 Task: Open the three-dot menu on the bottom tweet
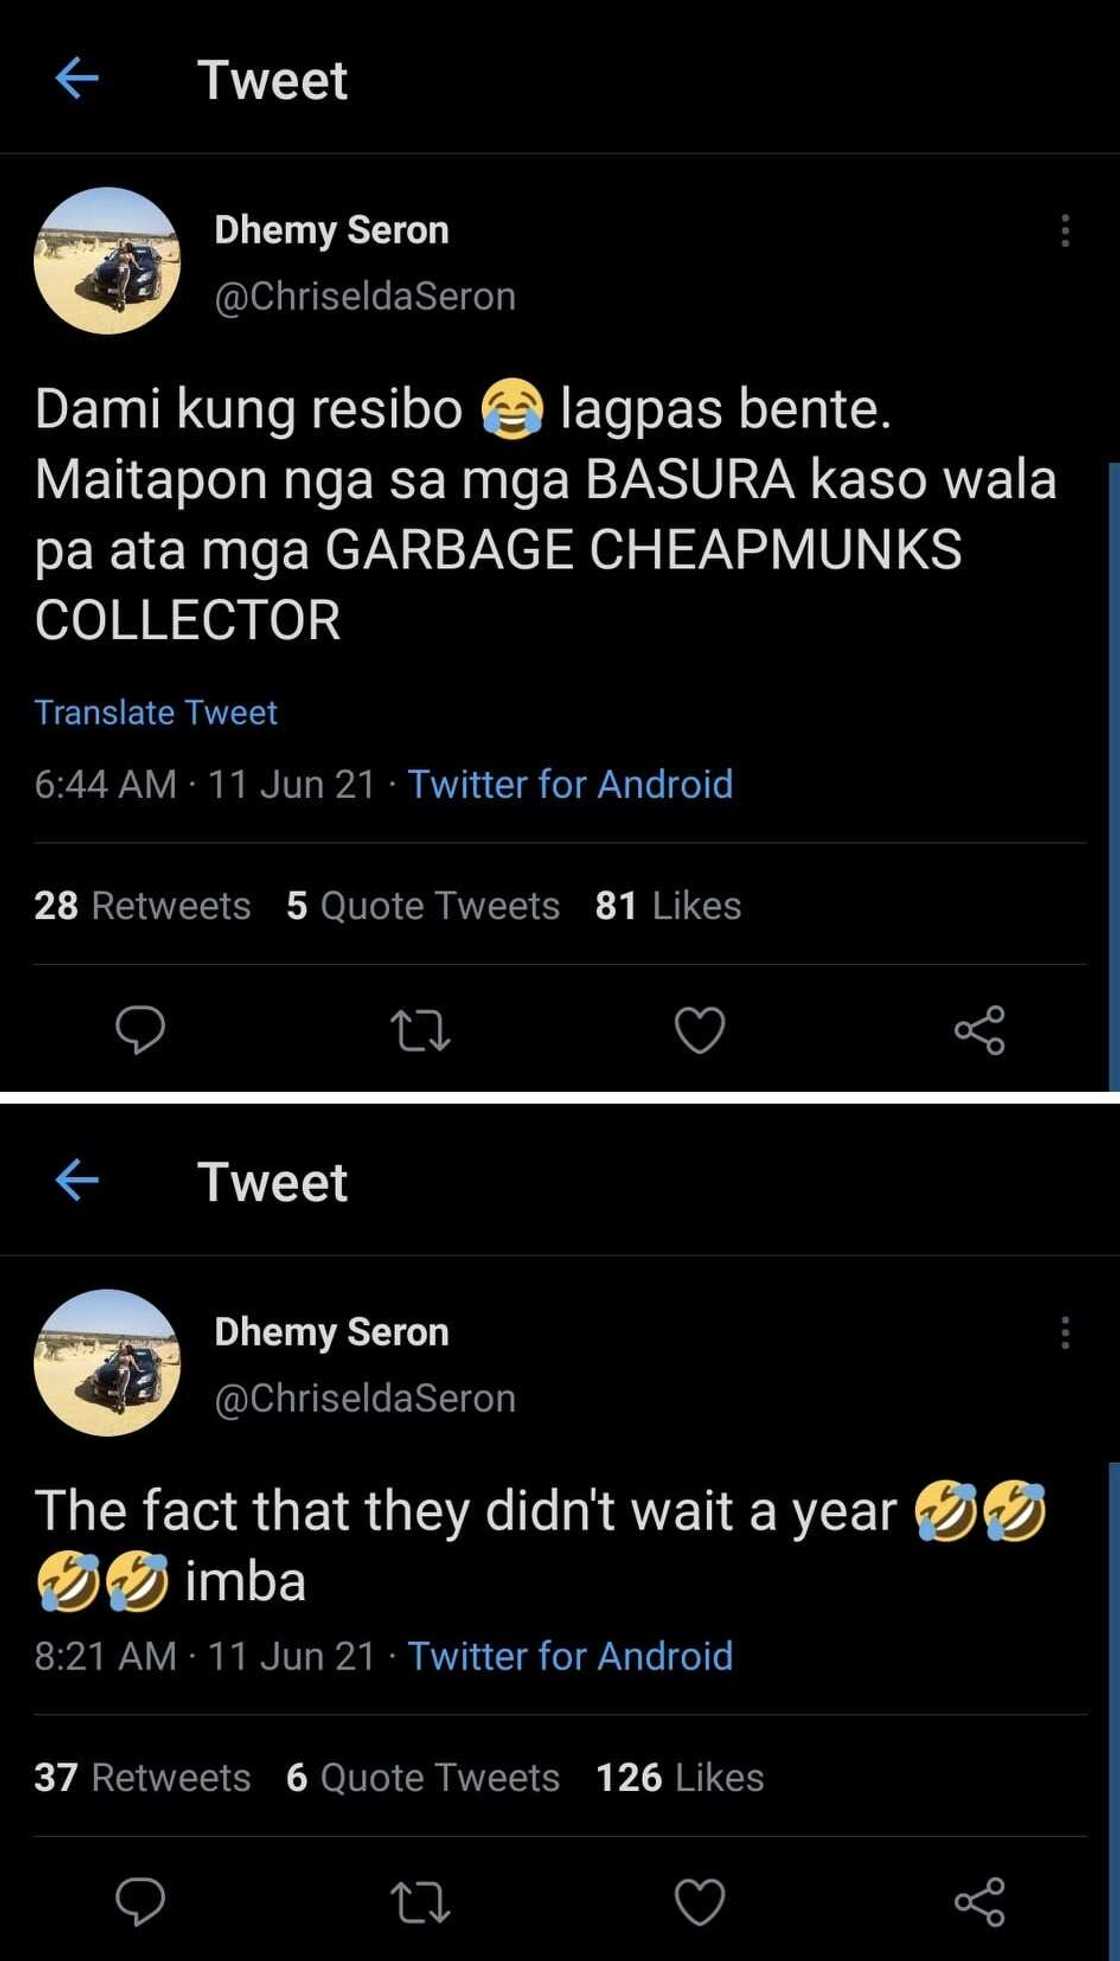pyautogui.click(x=1065, y=1332)
